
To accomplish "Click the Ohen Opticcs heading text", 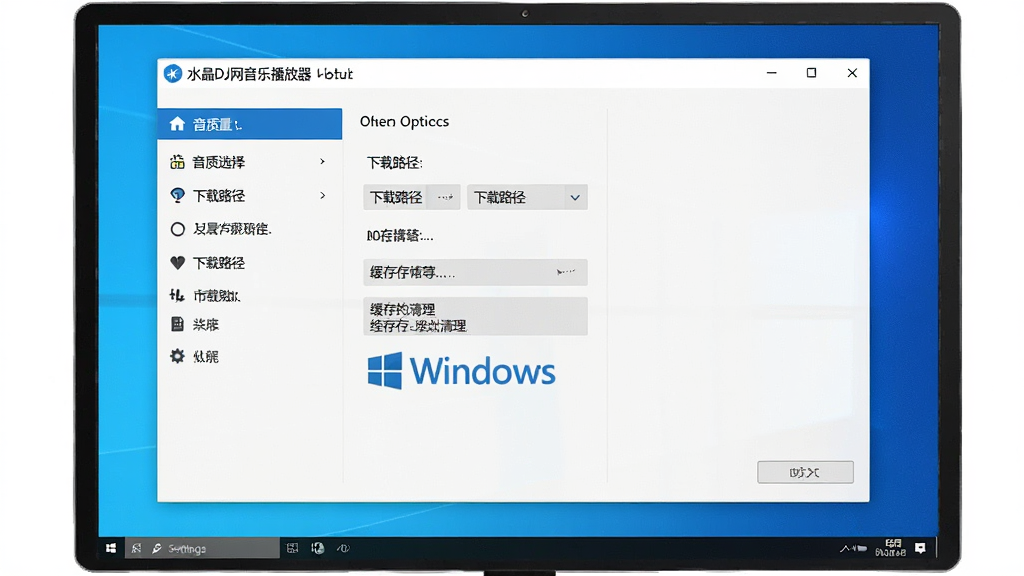I will (x=404, y=121).
